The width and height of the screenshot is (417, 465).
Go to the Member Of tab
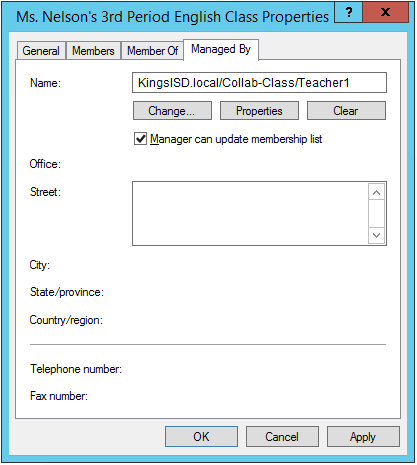coord(153,51)
